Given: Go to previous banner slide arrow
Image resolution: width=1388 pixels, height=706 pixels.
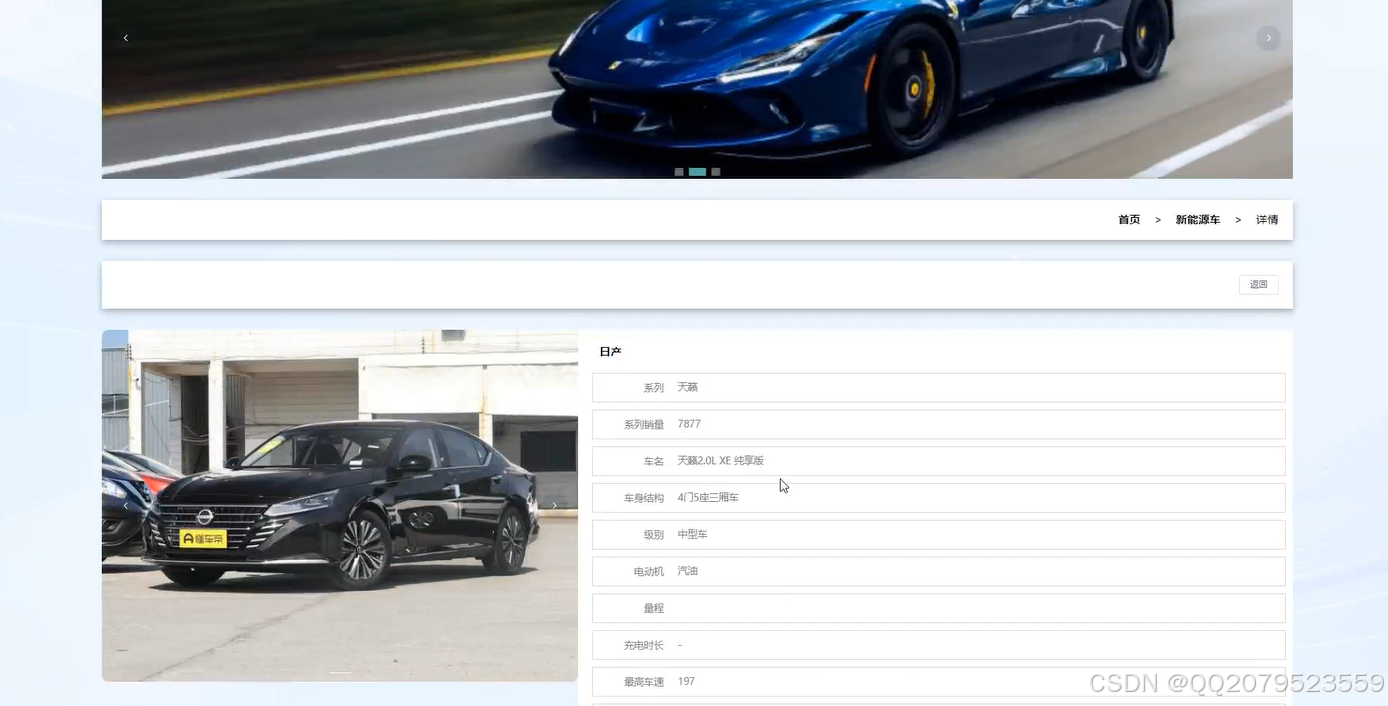Looking at the screenshot, I should click(x=126, y=38).
